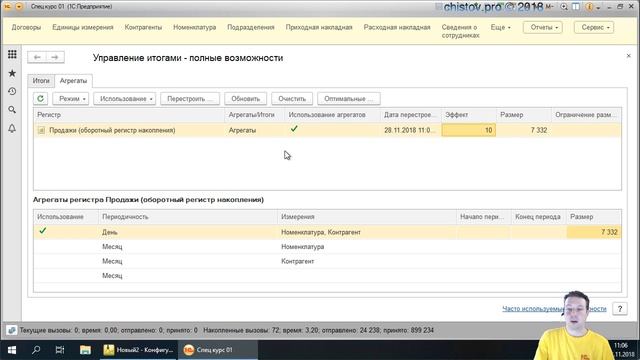Open the sections grid menu icon
Screen dimensions: 640x360
pyautogui.click(x=12, y=54)
